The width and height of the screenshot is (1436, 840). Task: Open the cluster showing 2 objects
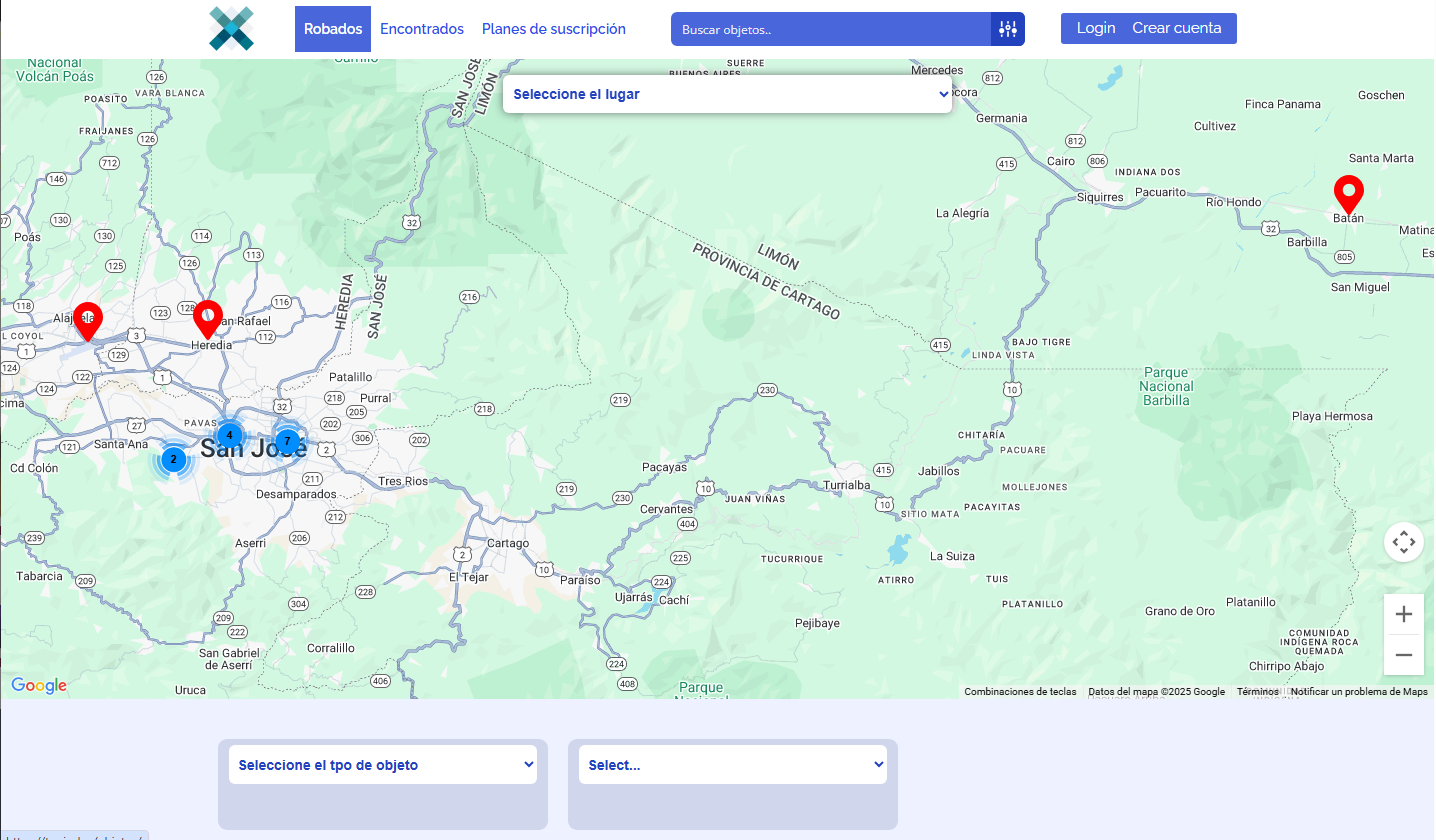(x=173, y=459)
